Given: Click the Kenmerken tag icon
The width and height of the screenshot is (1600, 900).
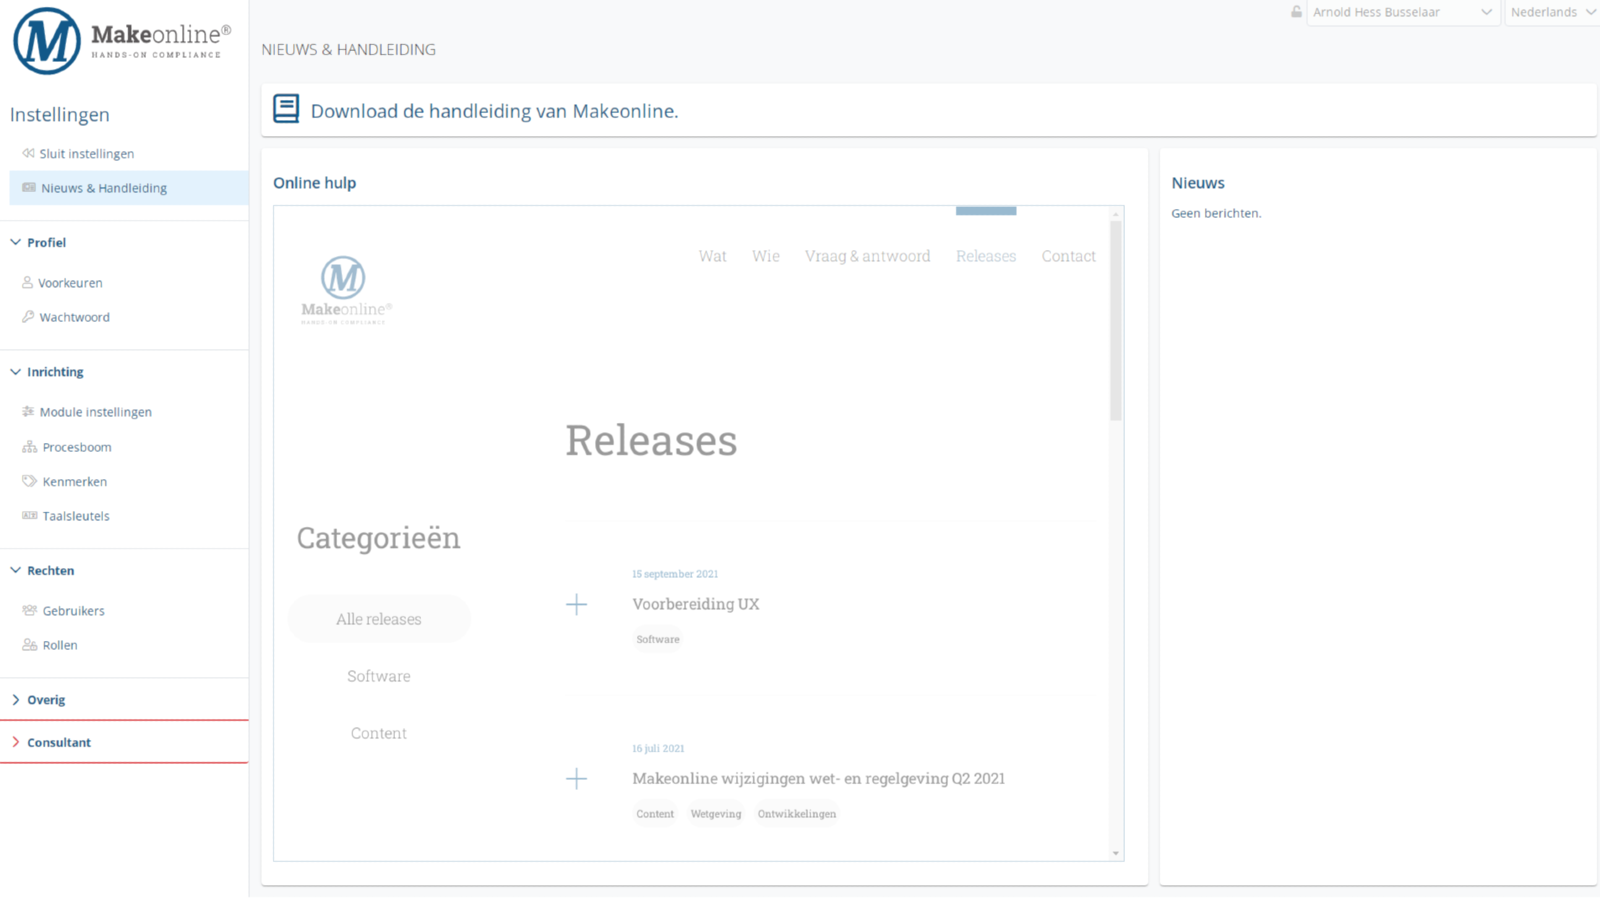Looking at the screenshot, I should 29,481.
